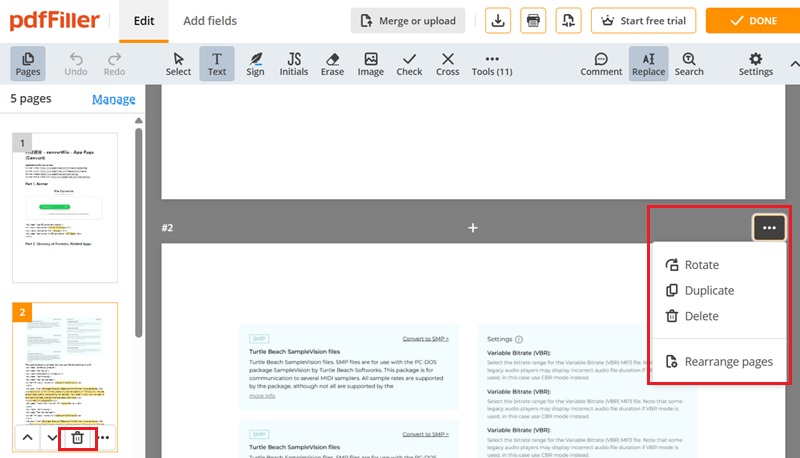Move page 2 down with the arrow
Image resolution: width=800 pixels, height=458 pixels.
[x=52, y=438]
